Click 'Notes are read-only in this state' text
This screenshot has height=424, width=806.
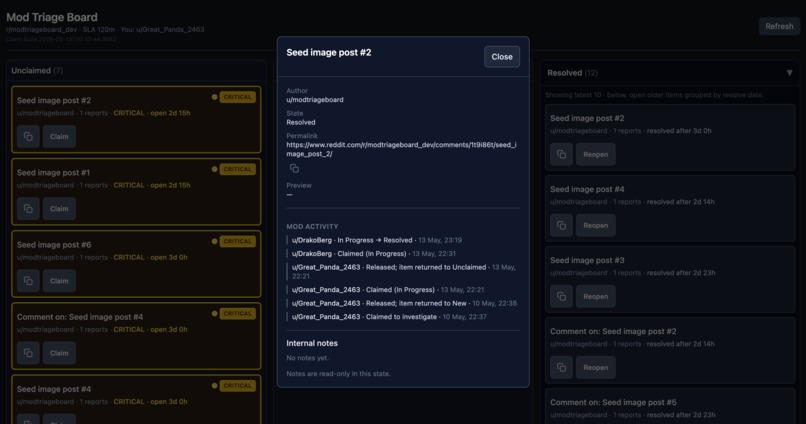coord(338,374)
